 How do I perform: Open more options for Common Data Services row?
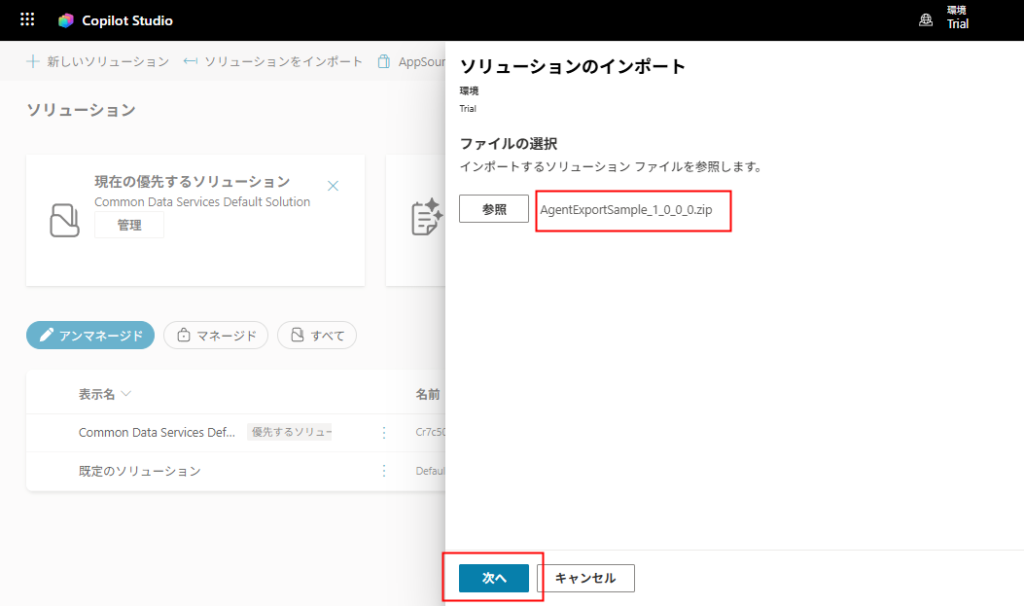pyautogui.click(x=383, y=432)
